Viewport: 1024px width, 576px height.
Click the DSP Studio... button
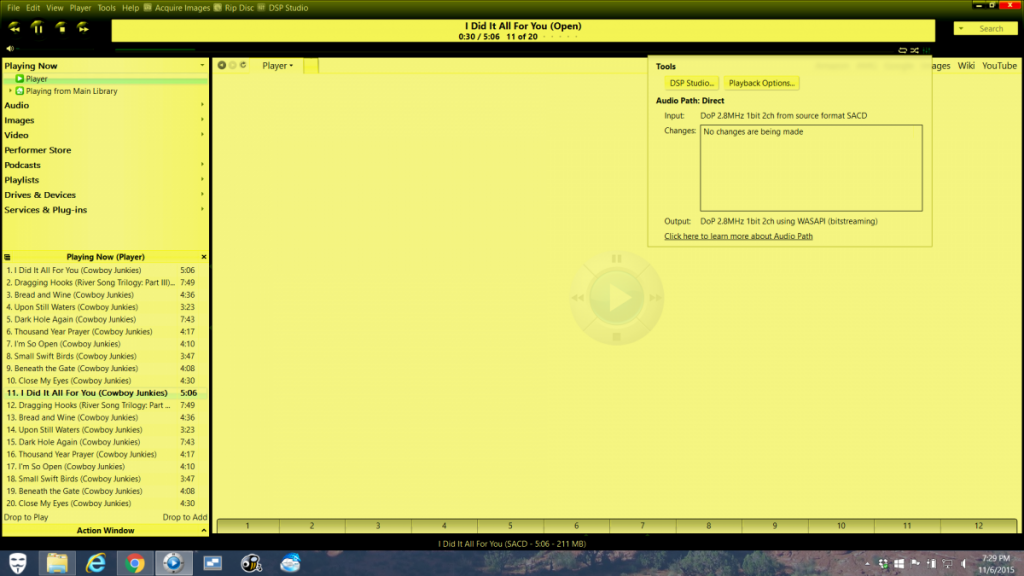(692, 83)
